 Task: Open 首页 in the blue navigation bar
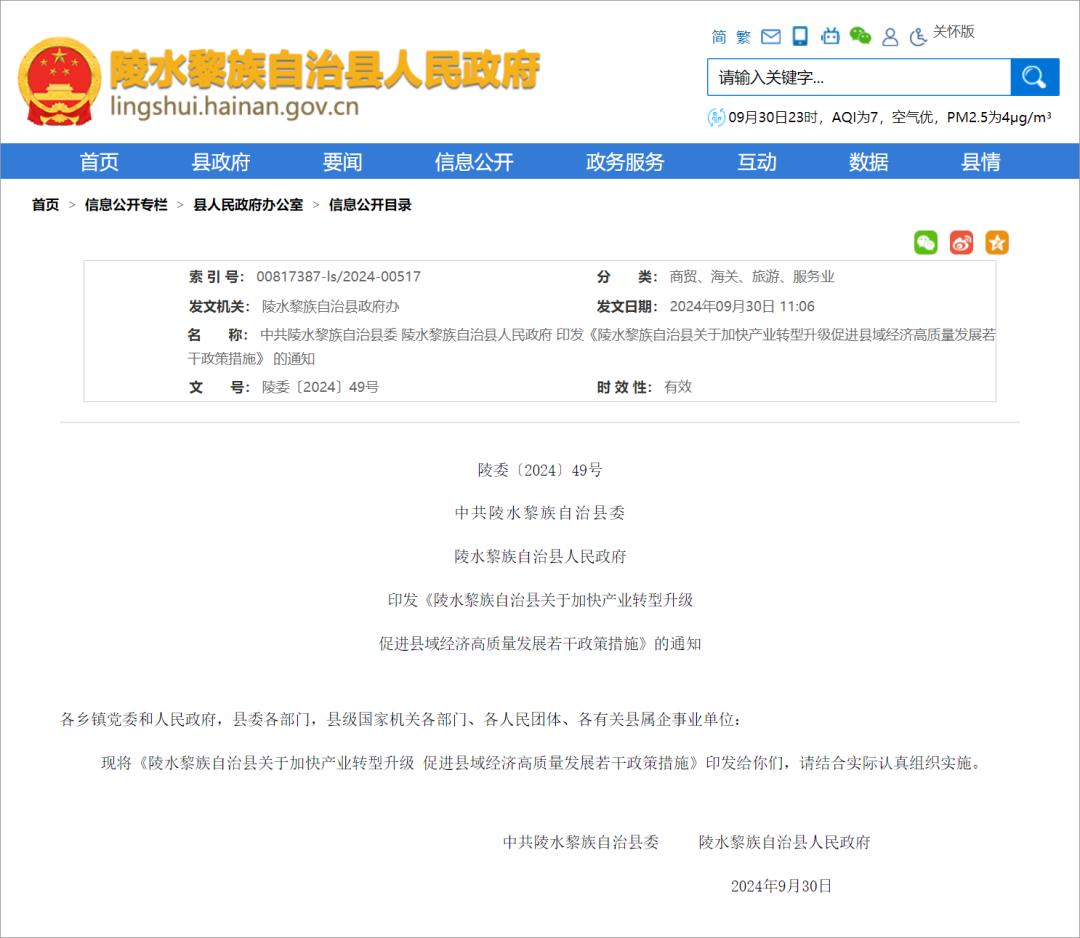click(x=99, y=162)
